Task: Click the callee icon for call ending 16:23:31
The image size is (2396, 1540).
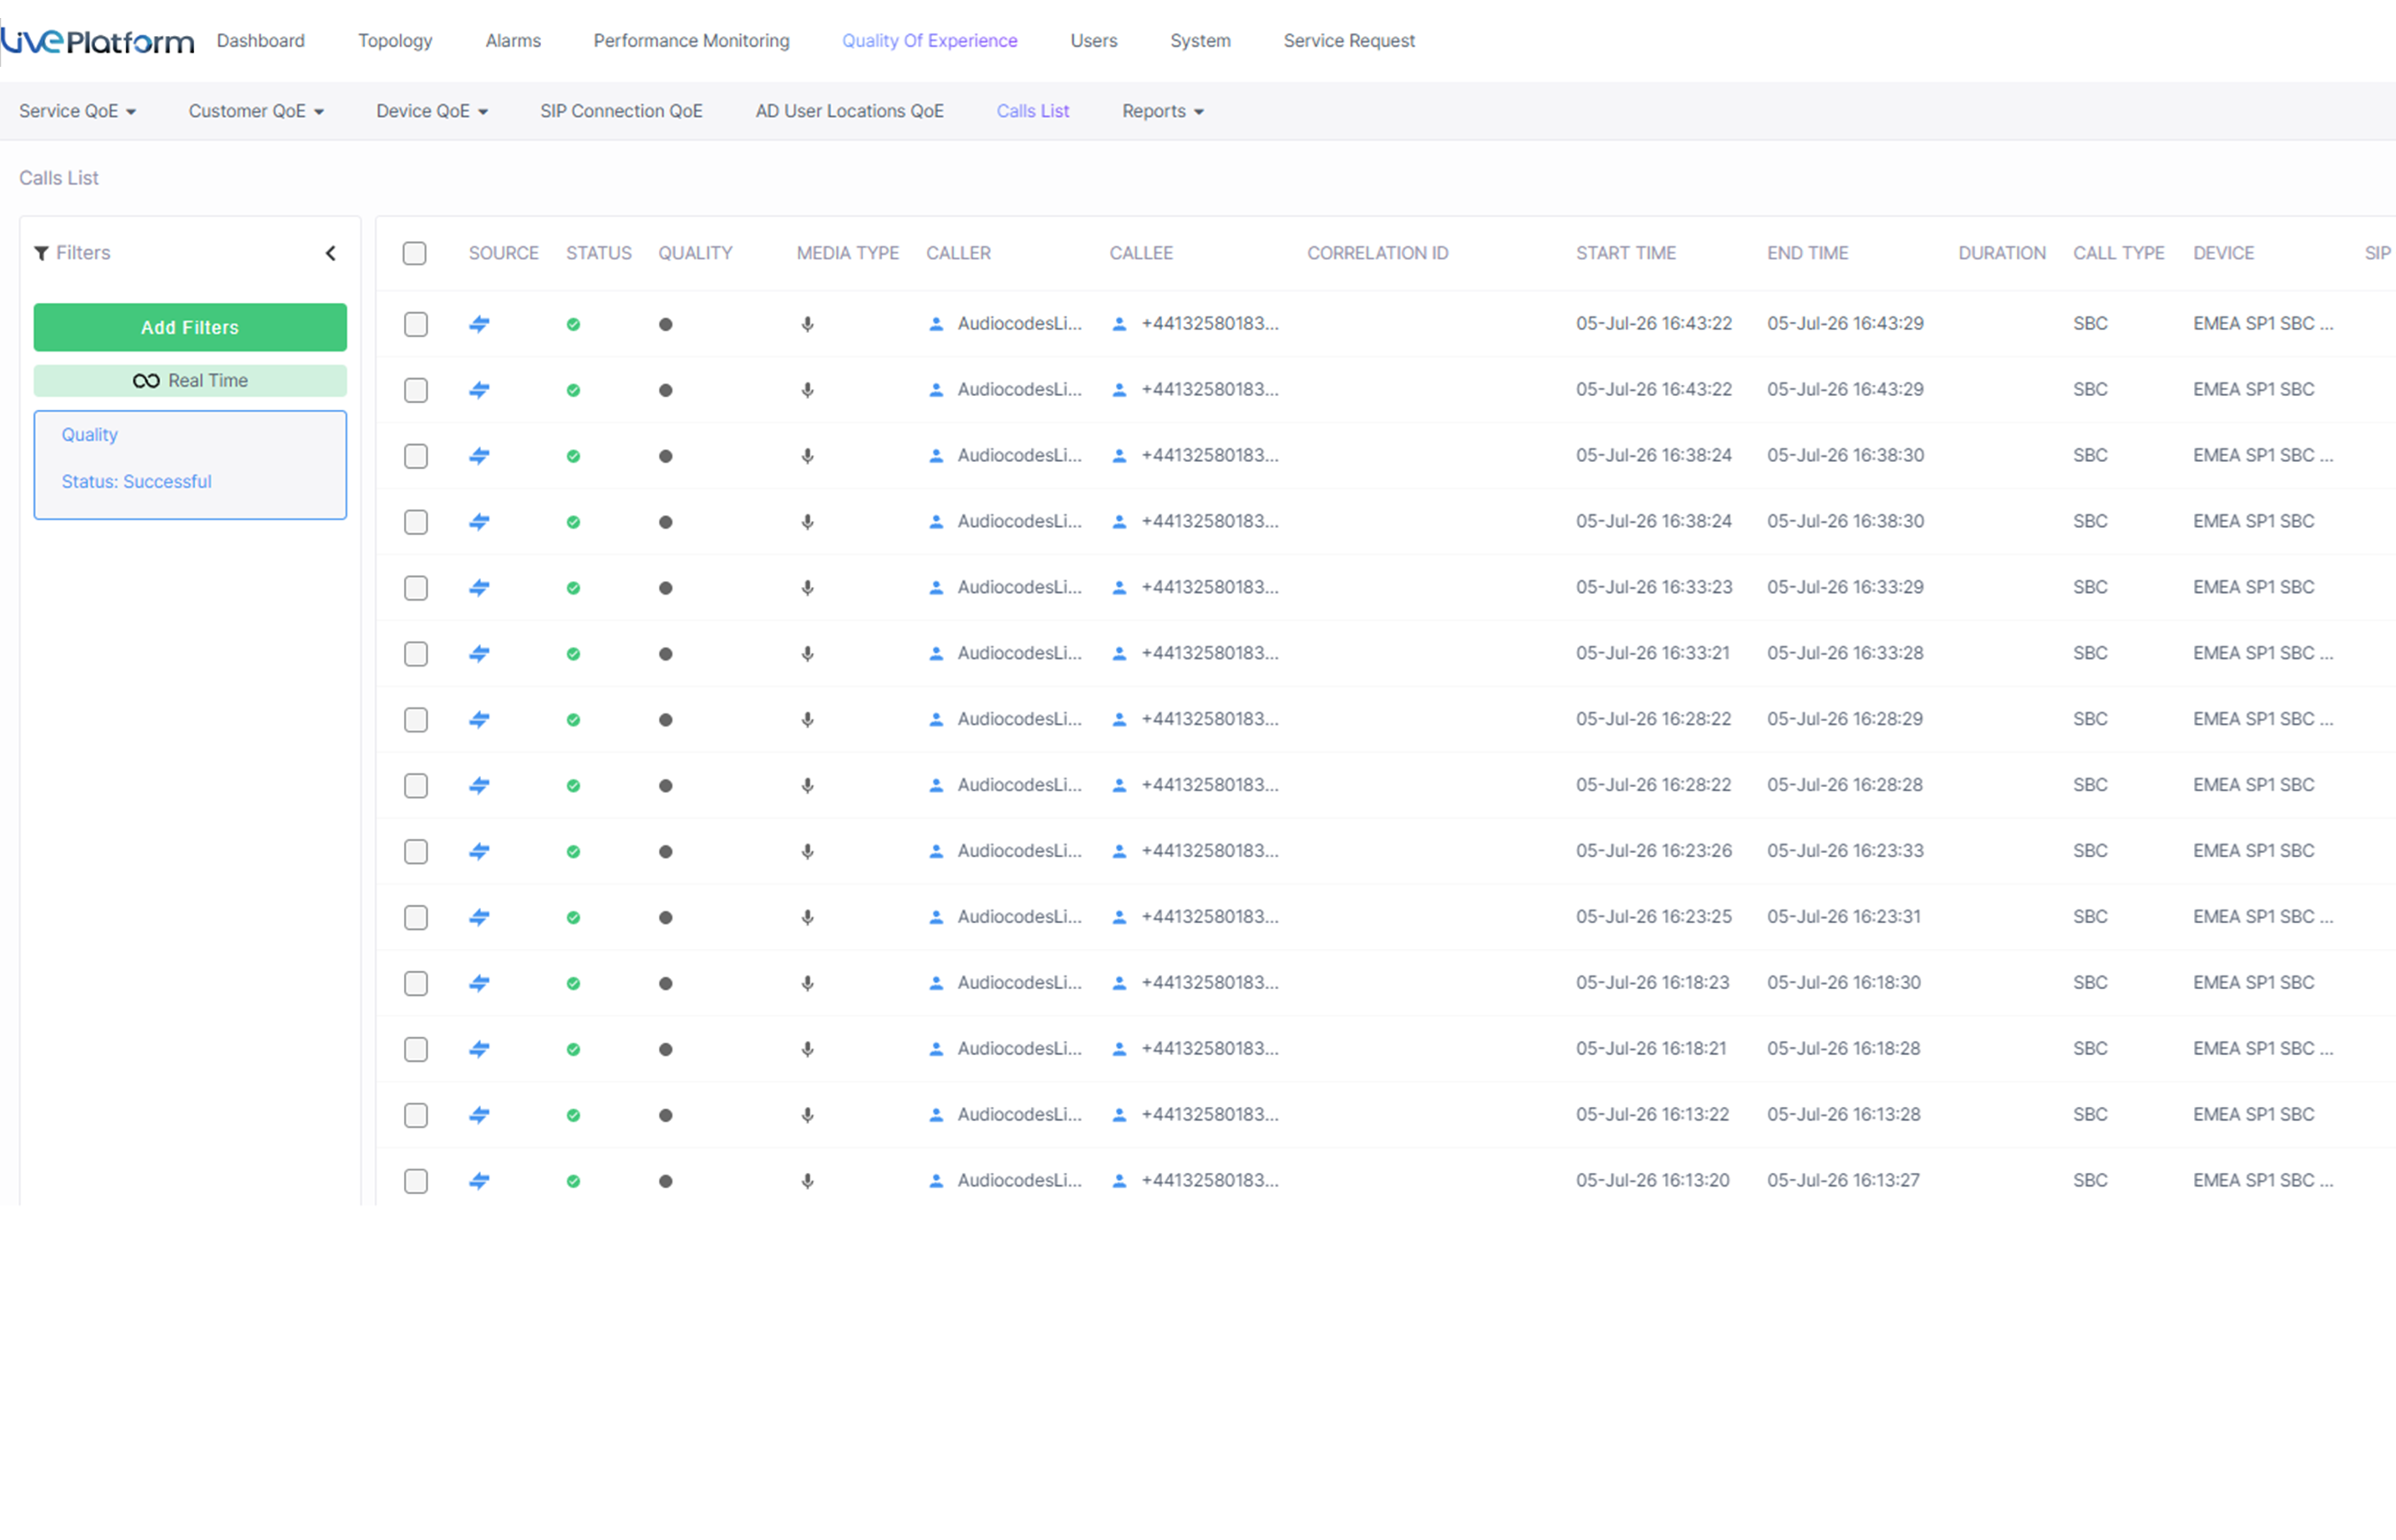Action: 1120,918
